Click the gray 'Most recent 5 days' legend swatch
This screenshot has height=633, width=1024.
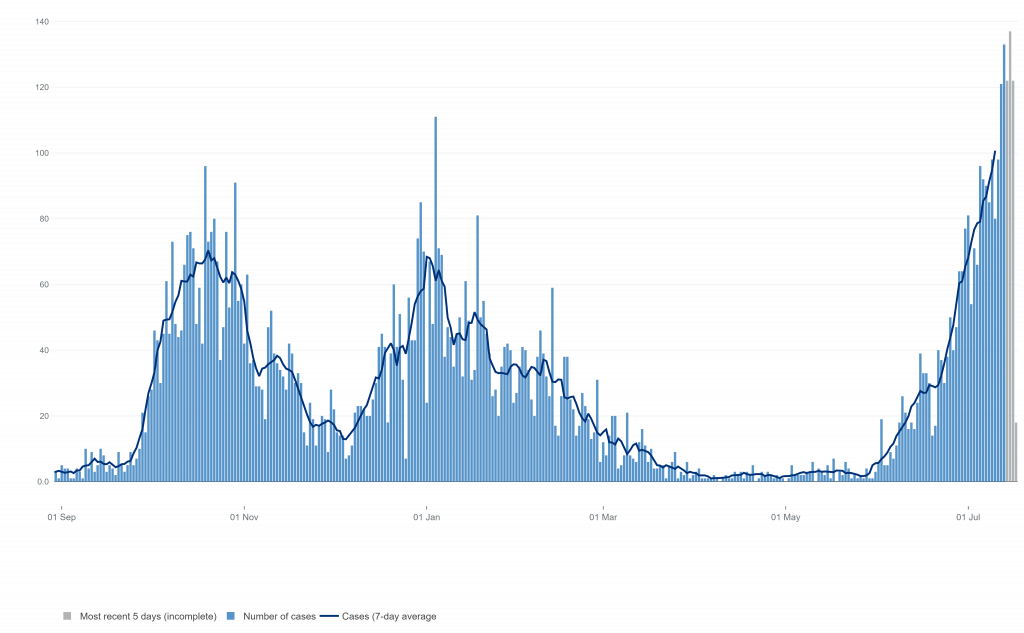tap(68, 616)
